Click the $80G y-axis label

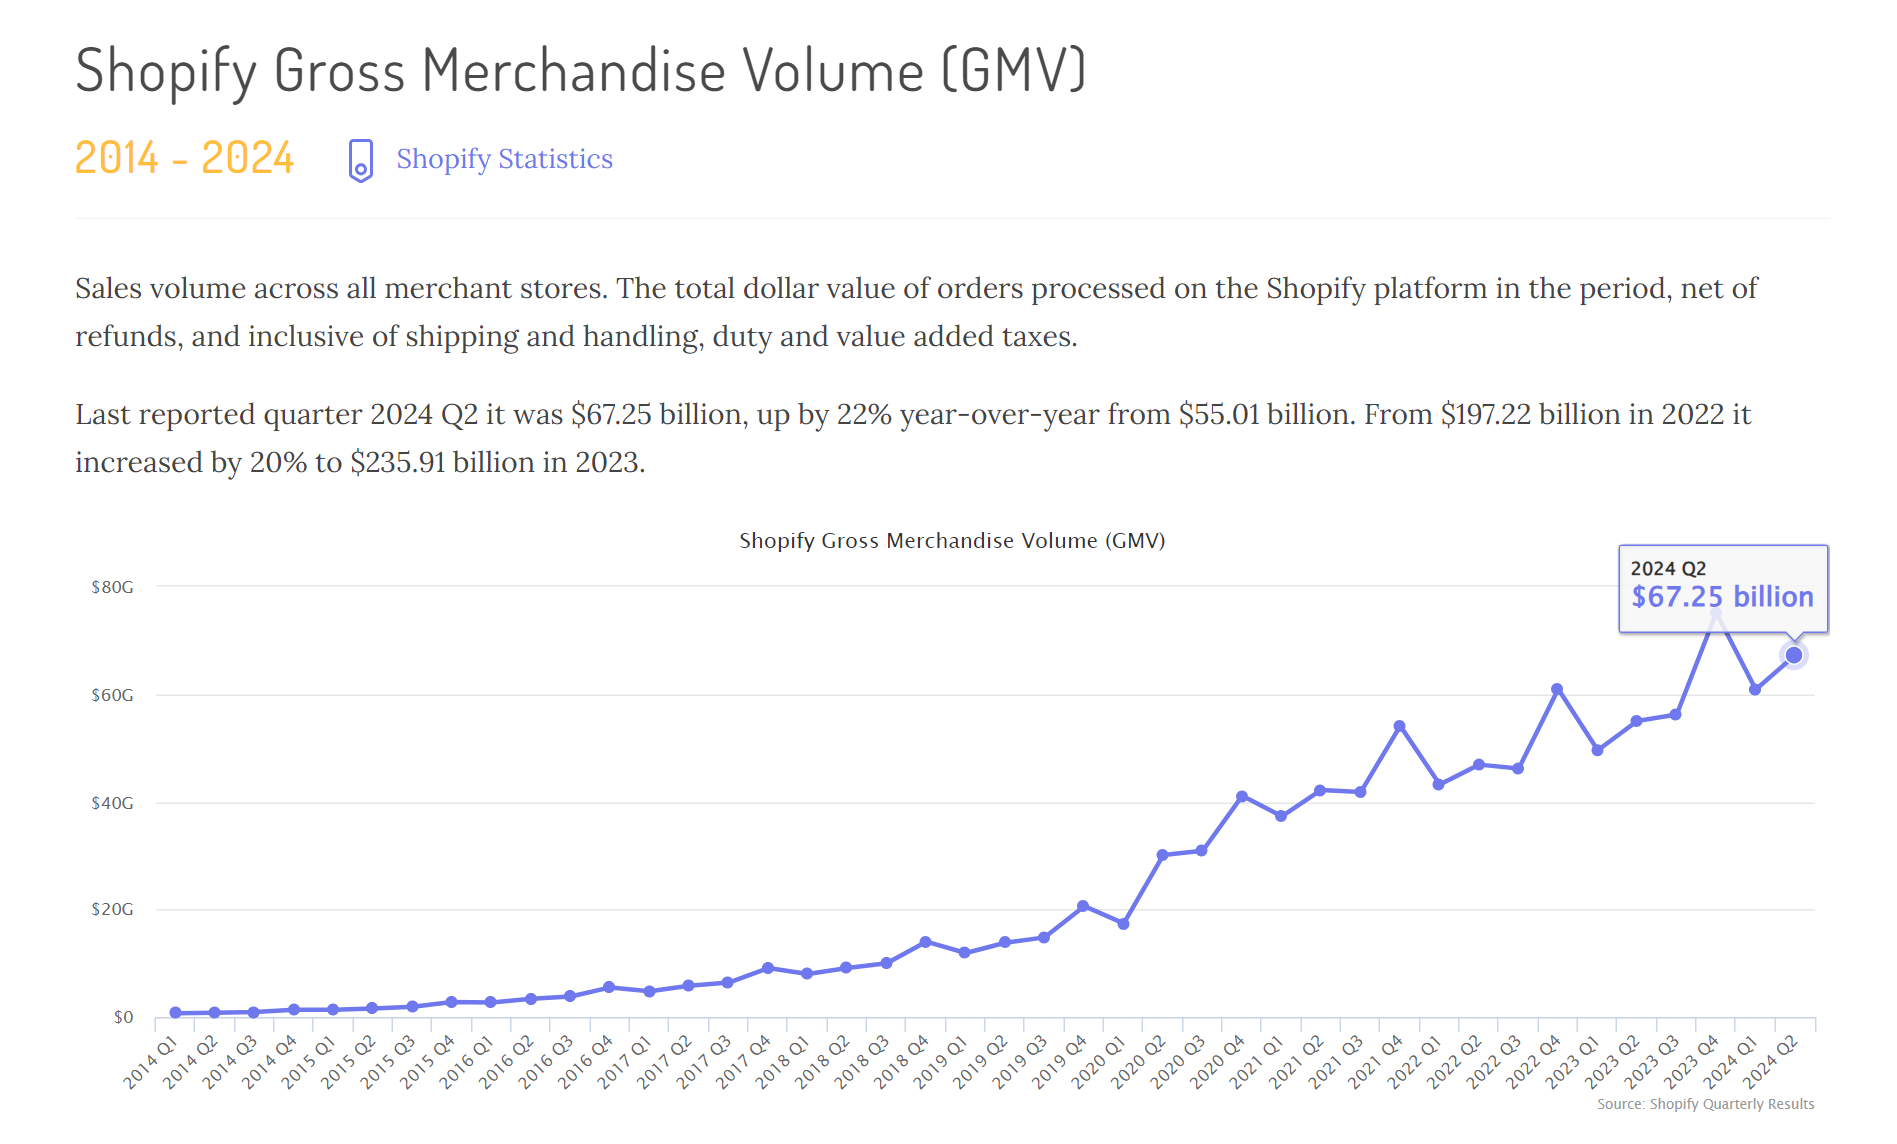coord(112,587)
